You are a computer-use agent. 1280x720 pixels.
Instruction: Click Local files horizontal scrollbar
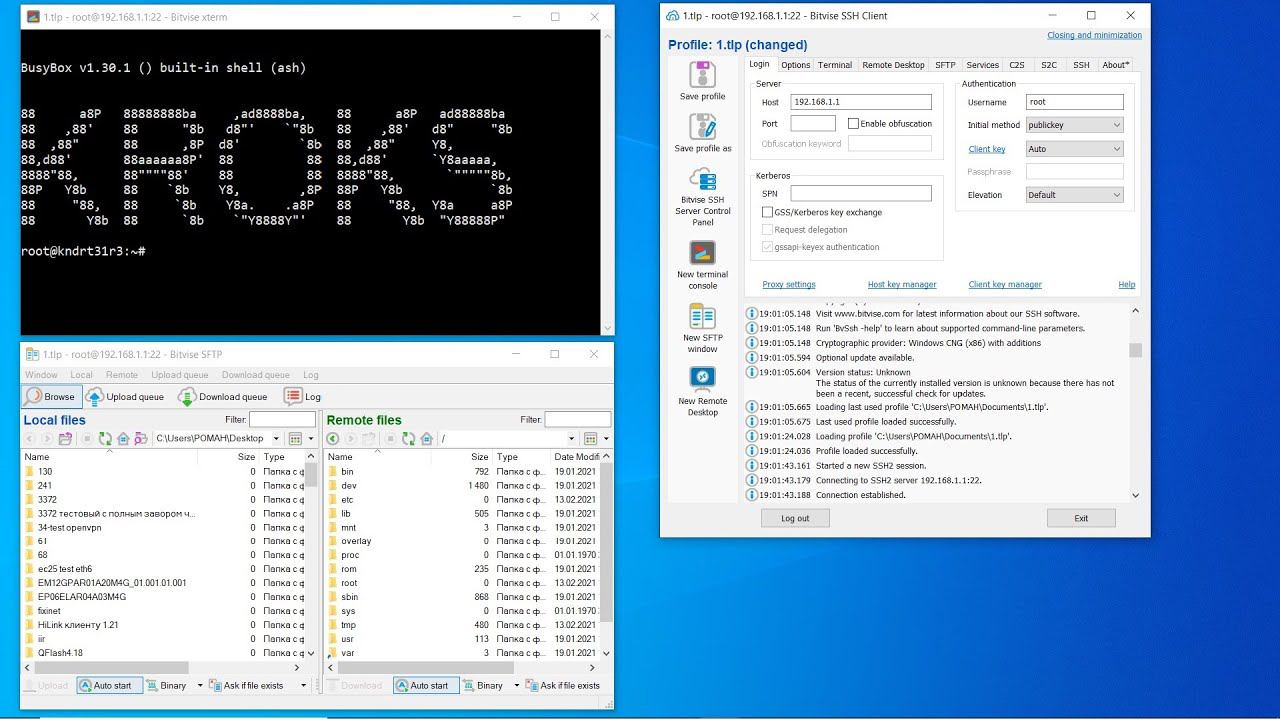(x=160, y=667)
